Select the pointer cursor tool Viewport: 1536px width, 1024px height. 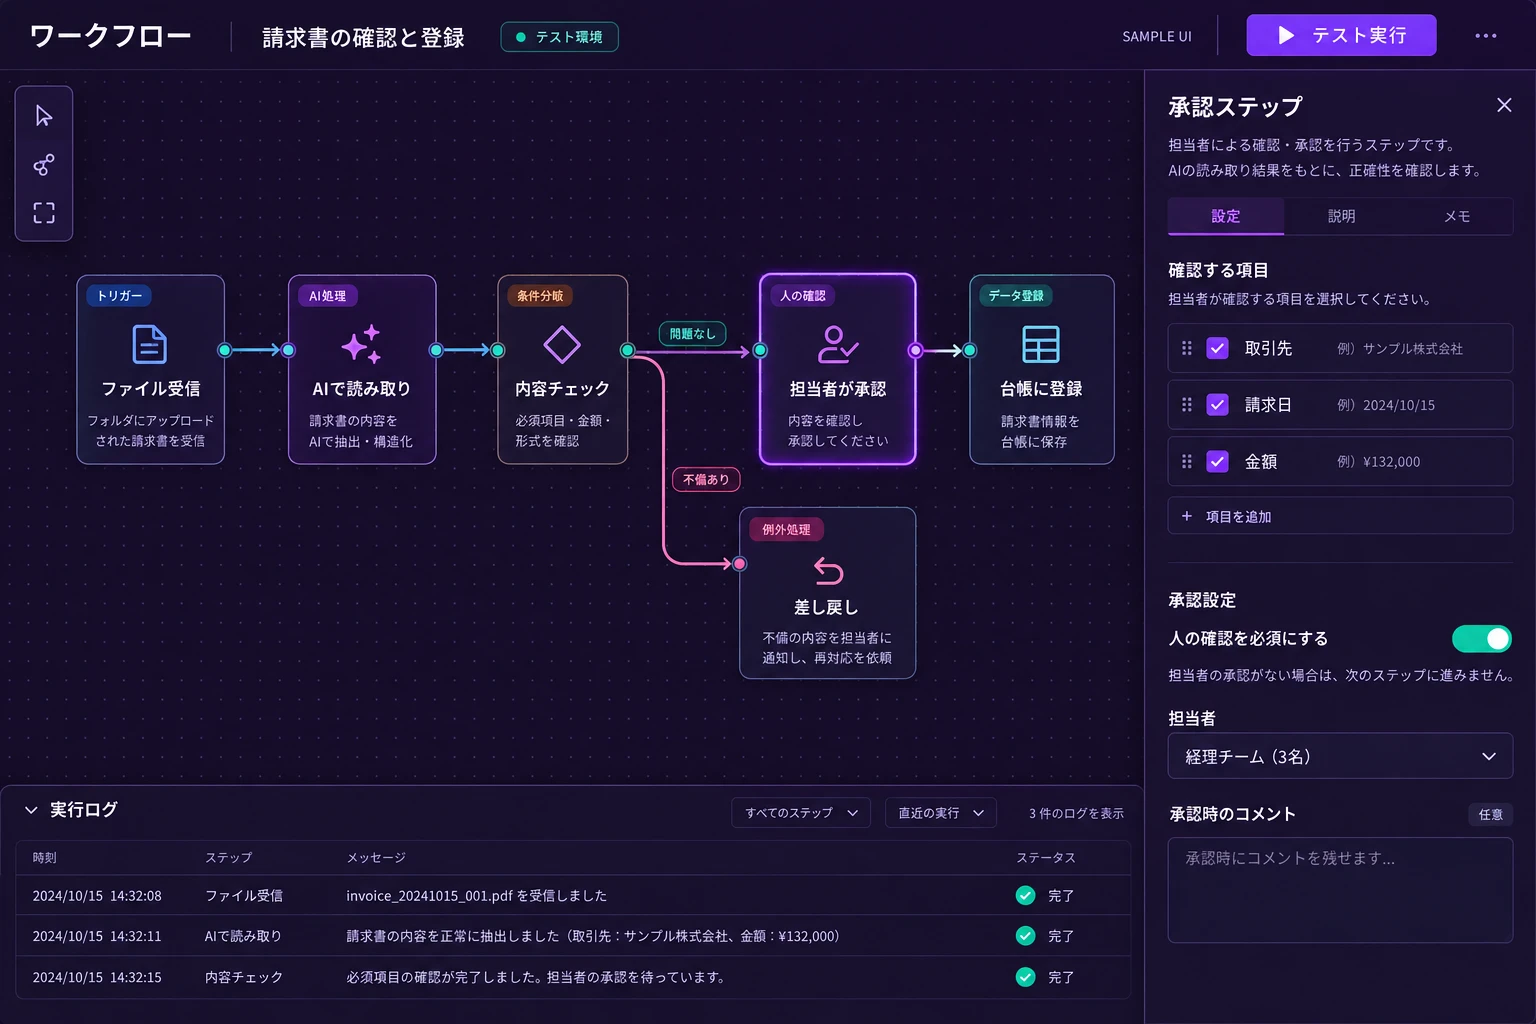point(44,116)
